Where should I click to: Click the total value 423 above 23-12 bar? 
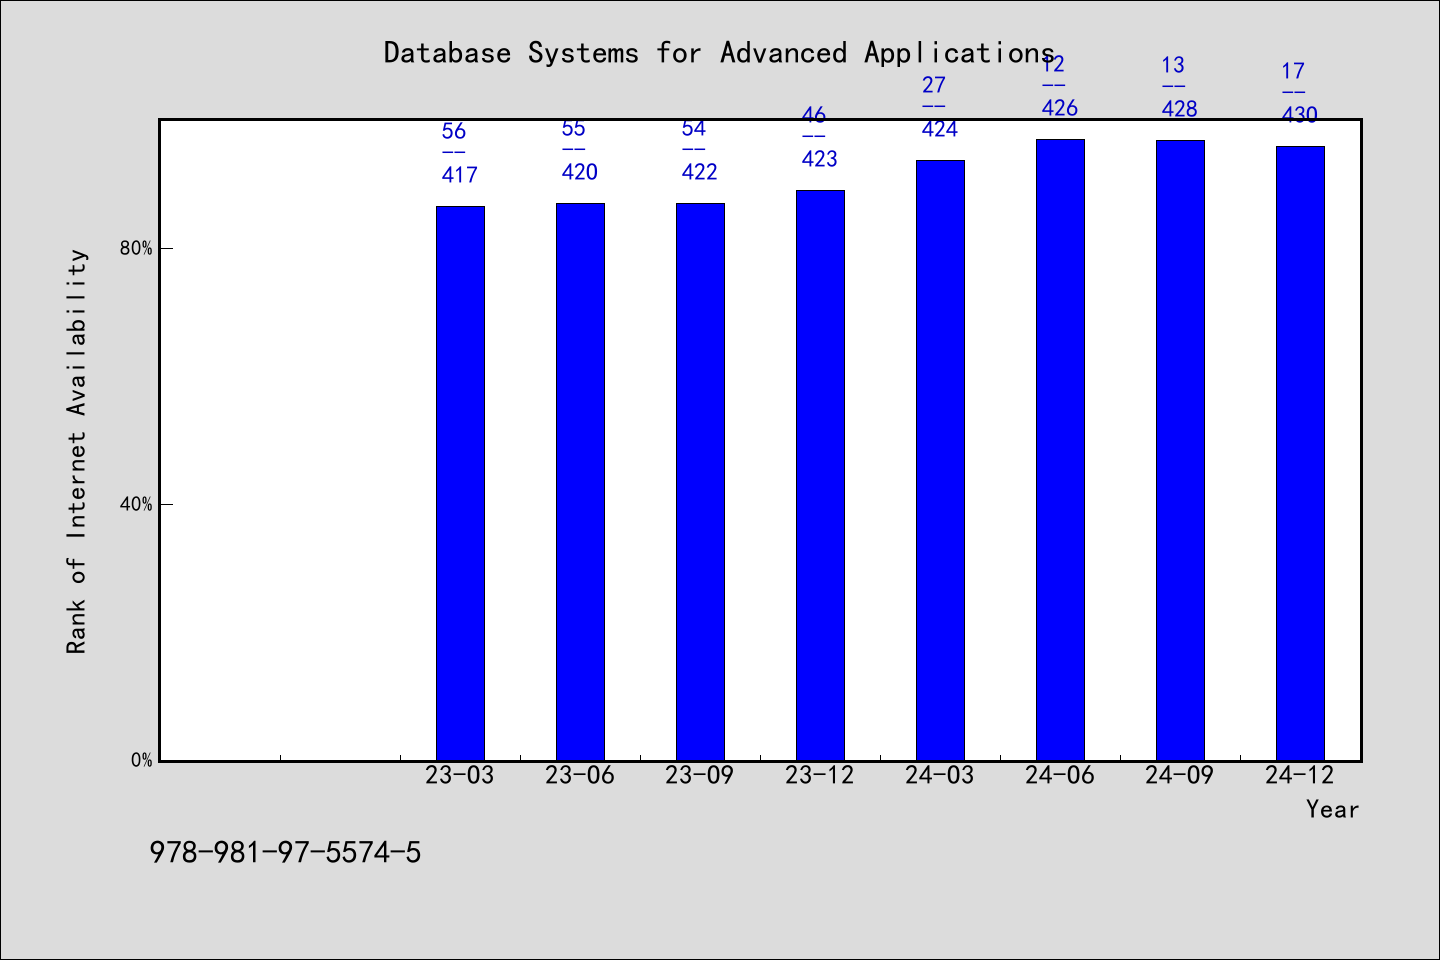point(820,159)
